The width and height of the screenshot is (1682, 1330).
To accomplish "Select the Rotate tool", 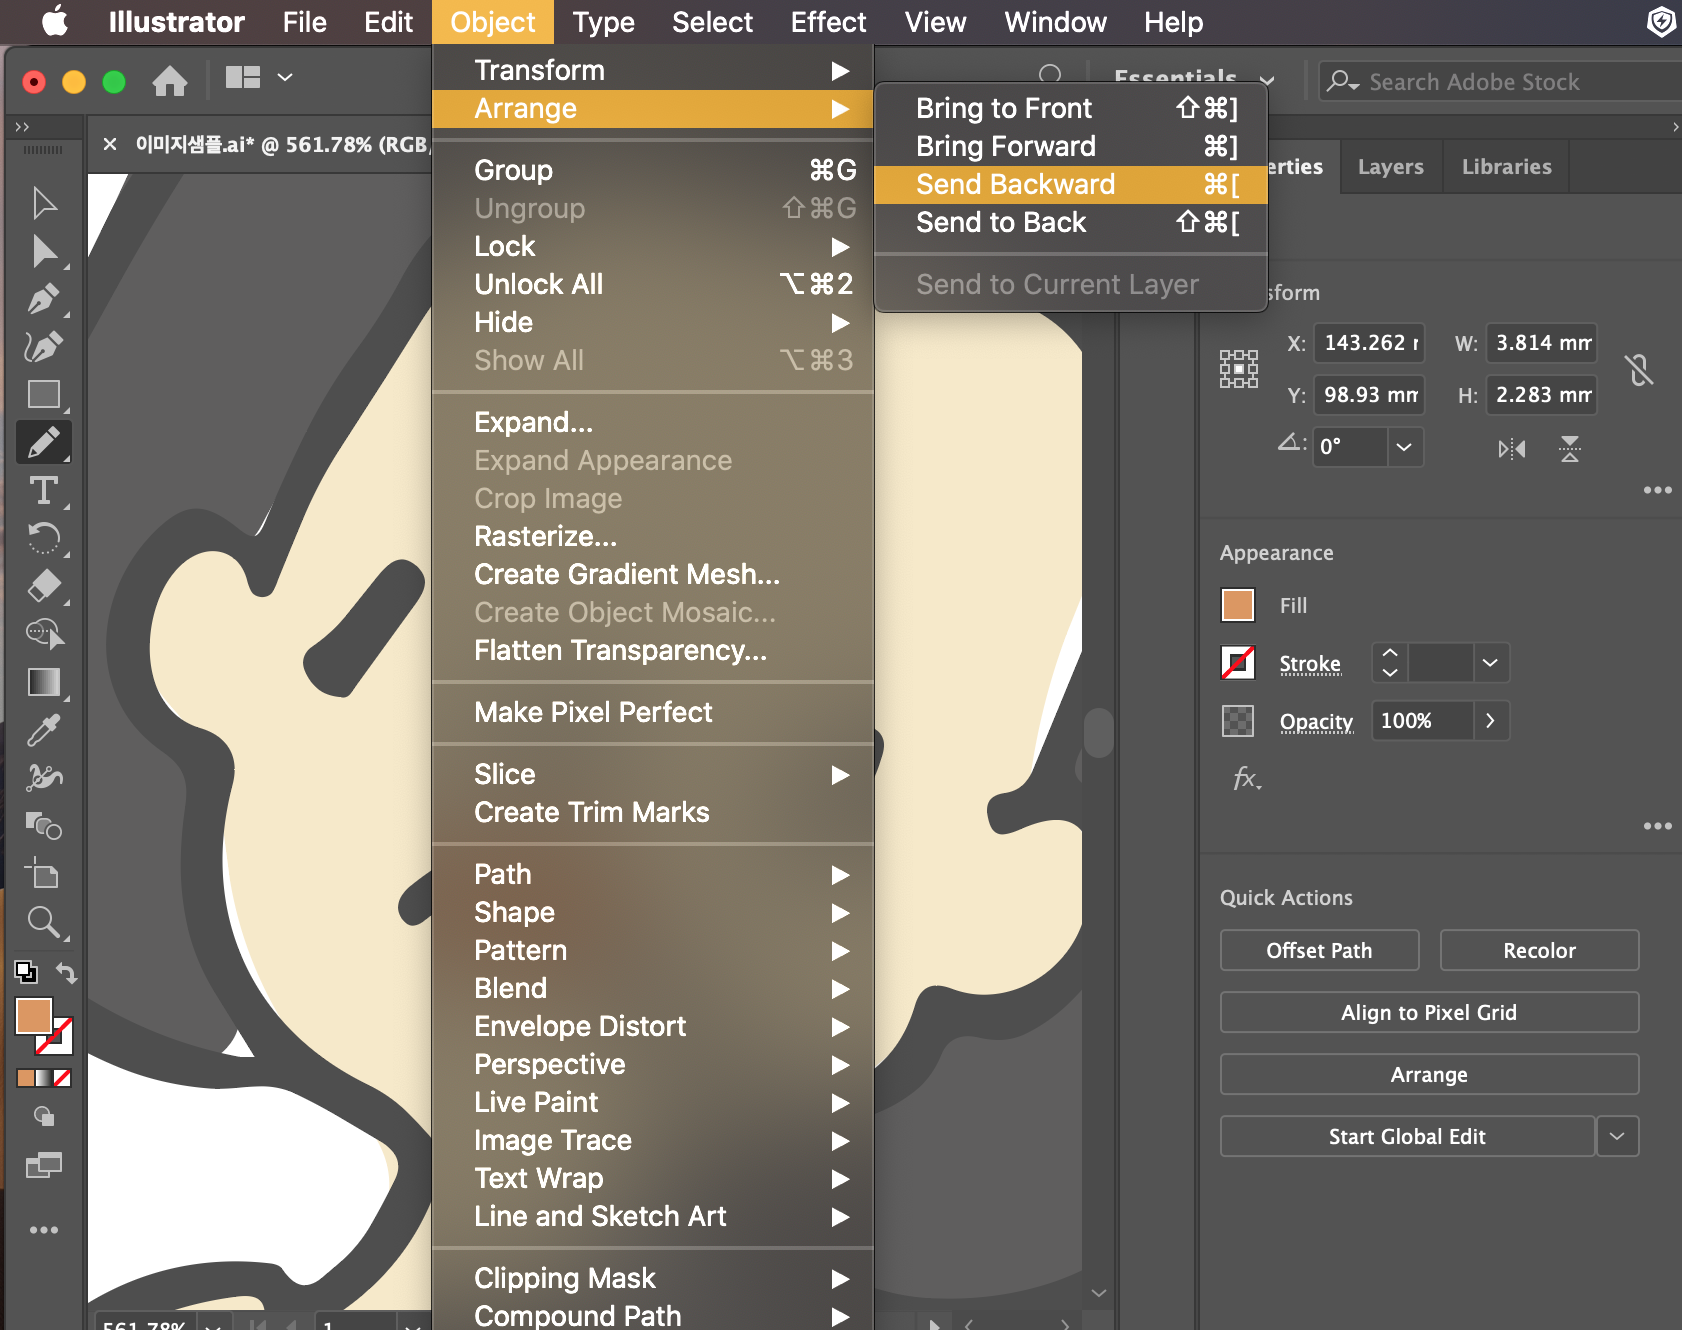I will pyautogui.click(x=44, y=538).
